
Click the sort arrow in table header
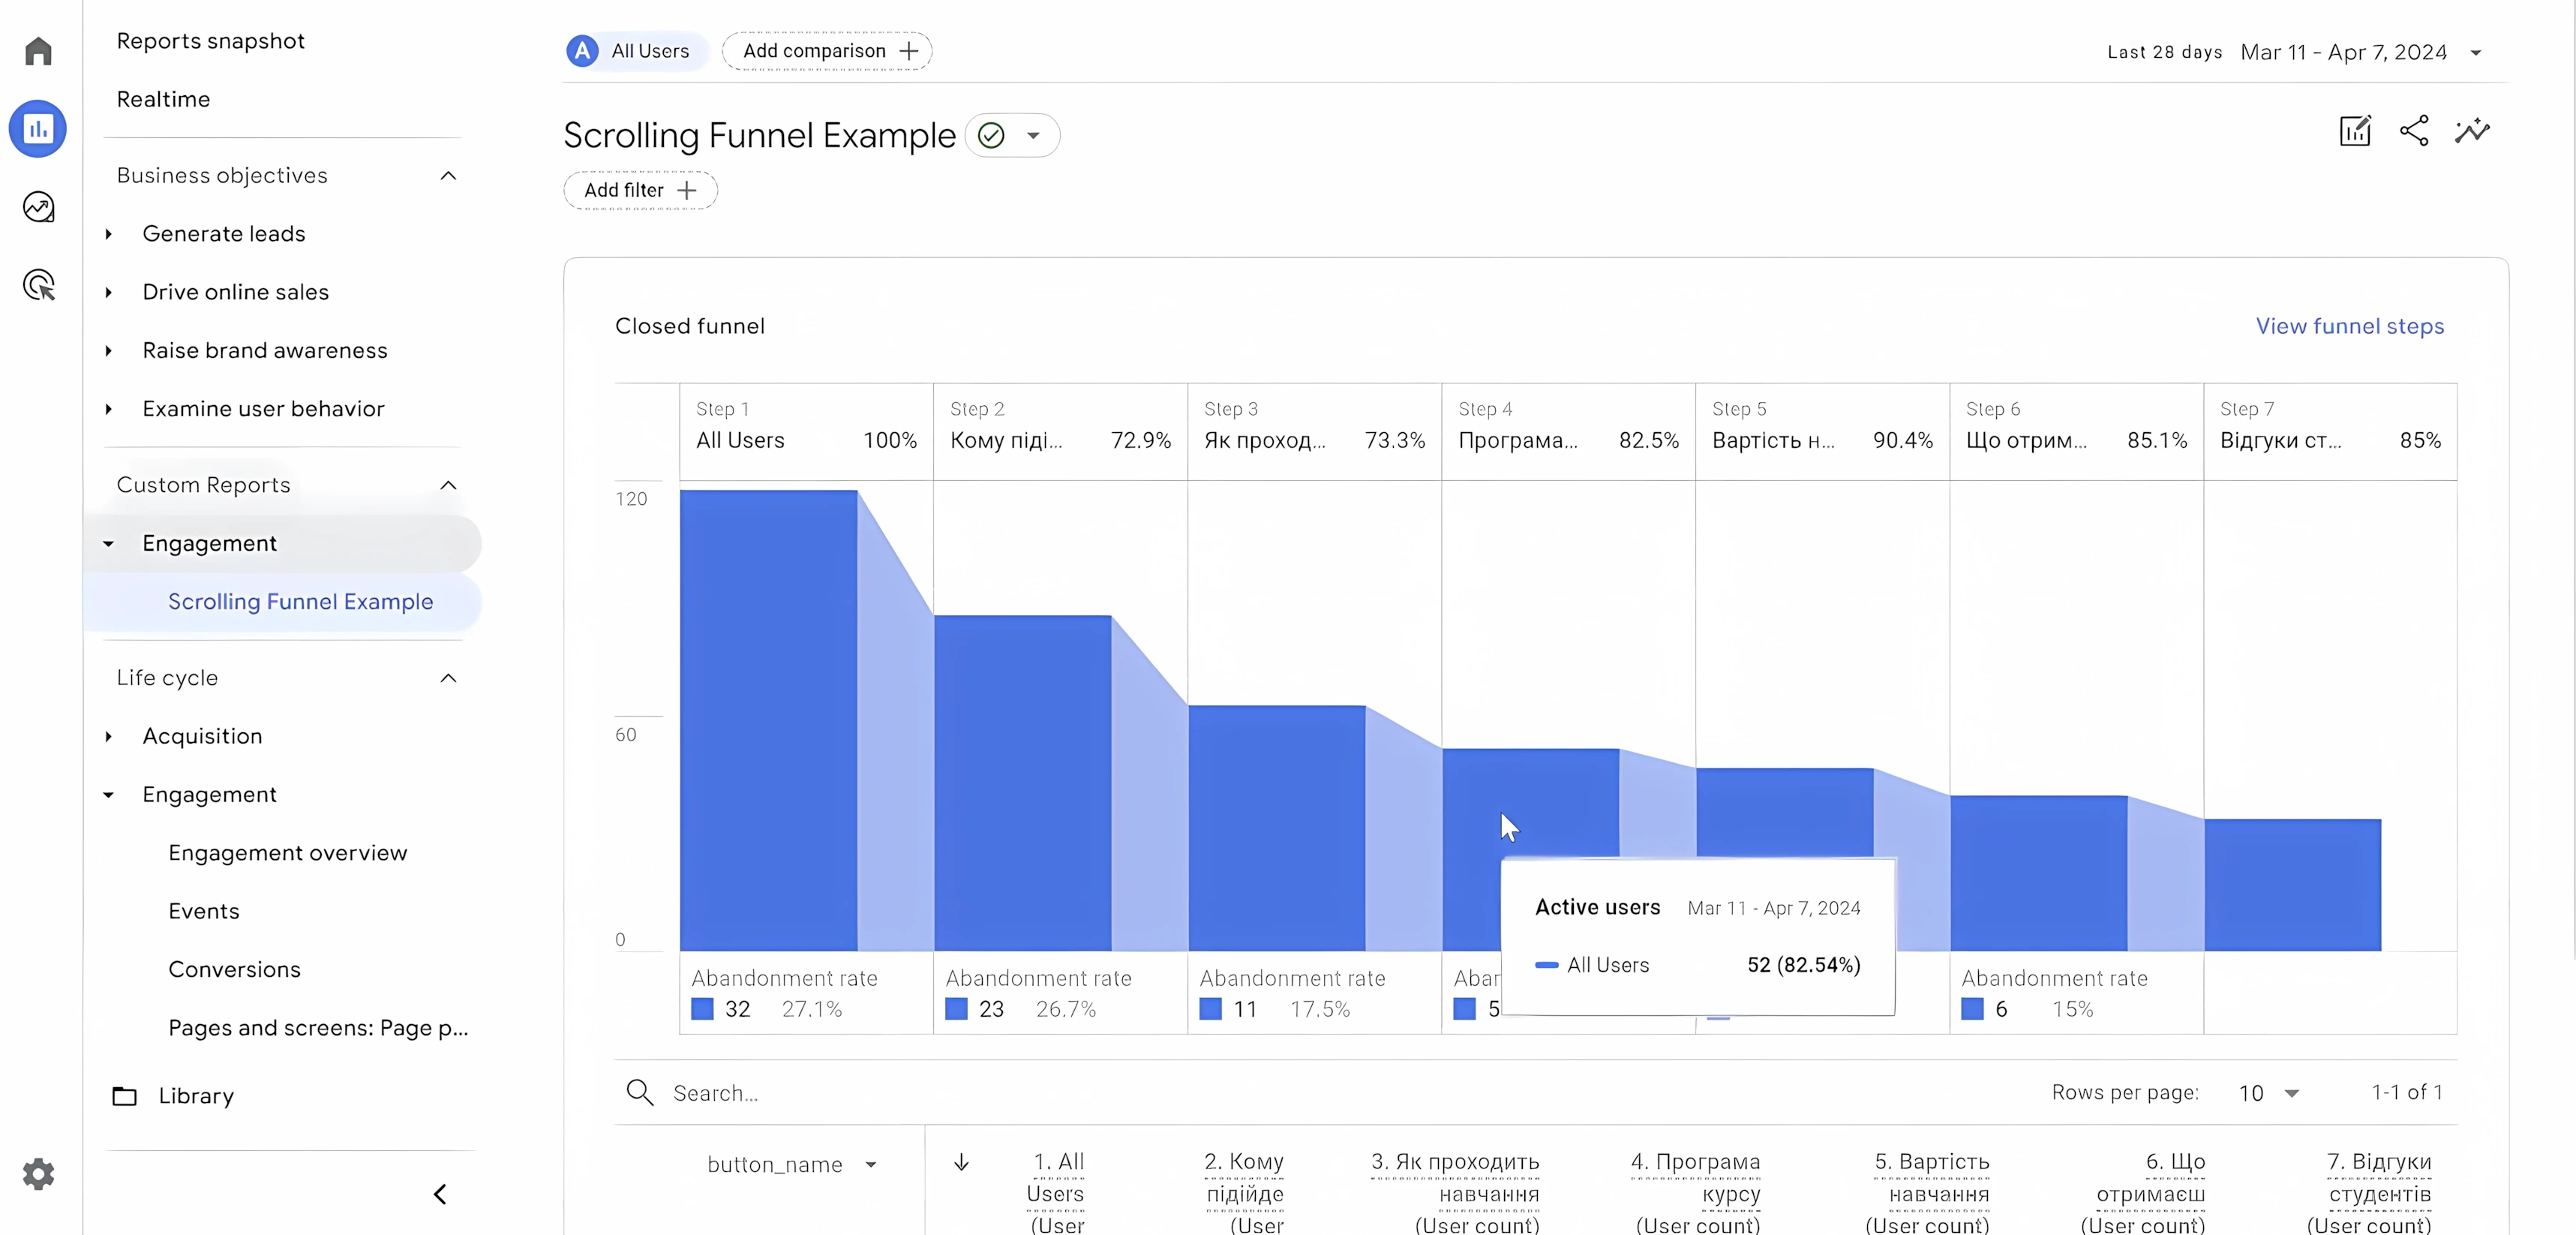[961, 1162]
